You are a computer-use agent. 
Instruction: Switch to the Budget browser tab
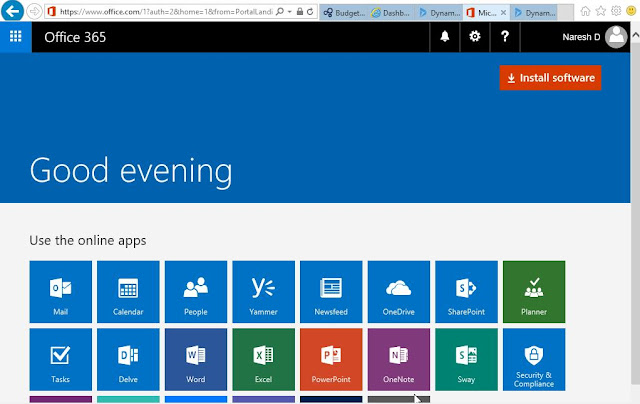point(344,13)
